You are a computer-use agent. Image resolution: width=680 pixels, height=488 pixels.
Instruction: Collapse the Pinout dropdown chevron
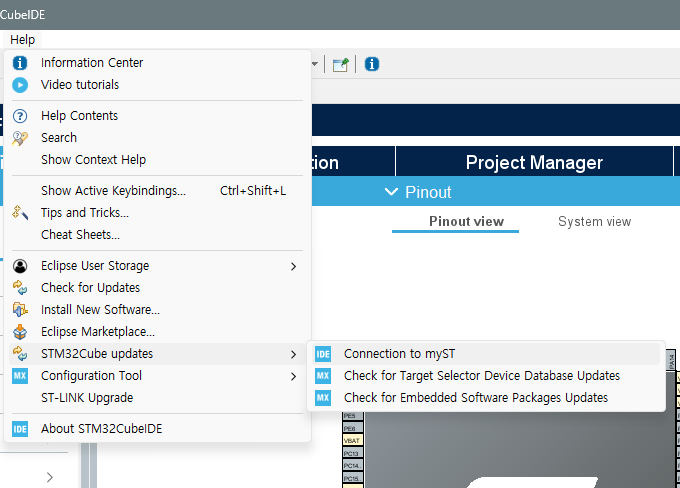(391, 192)
